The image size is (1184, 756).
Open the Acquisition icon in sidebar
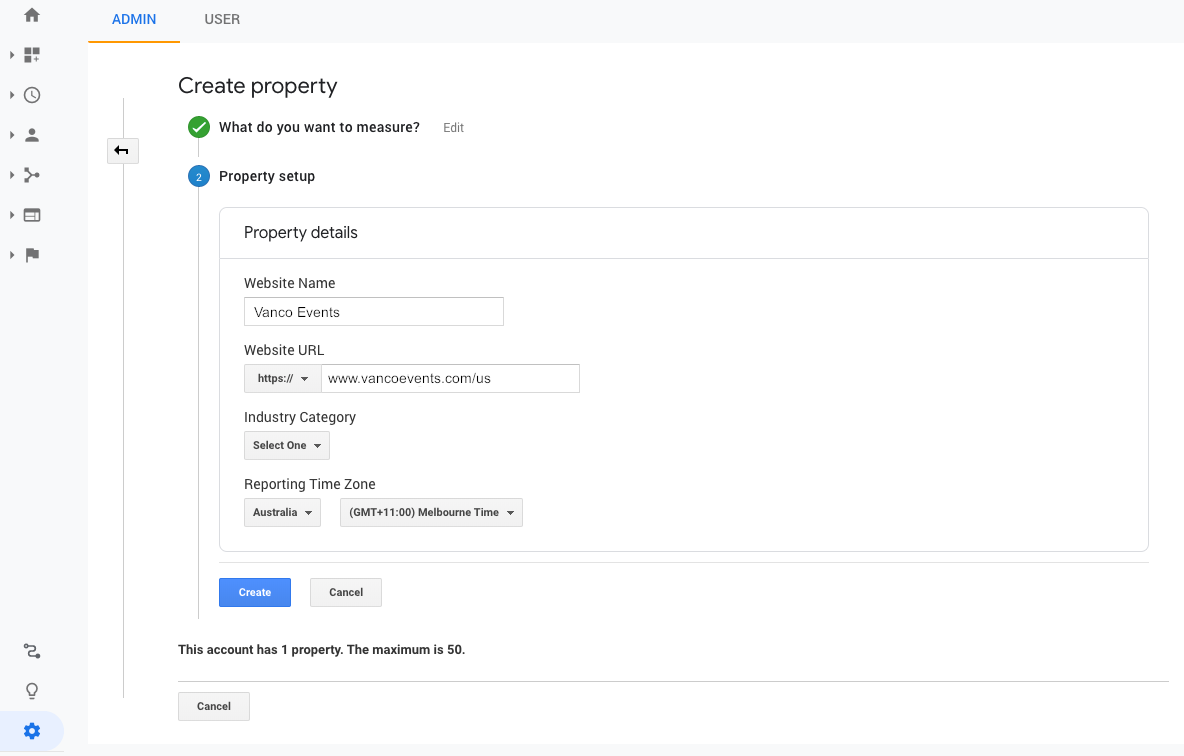[32, 175]
